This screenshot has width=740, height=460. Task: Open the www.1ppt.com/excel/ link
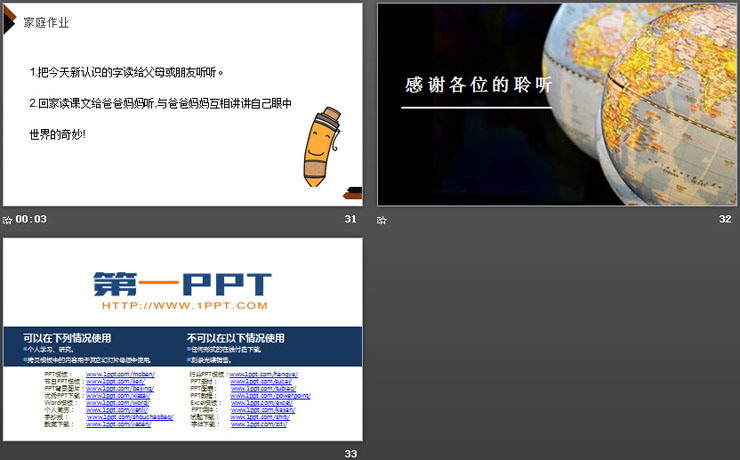(x=261, y=403)
